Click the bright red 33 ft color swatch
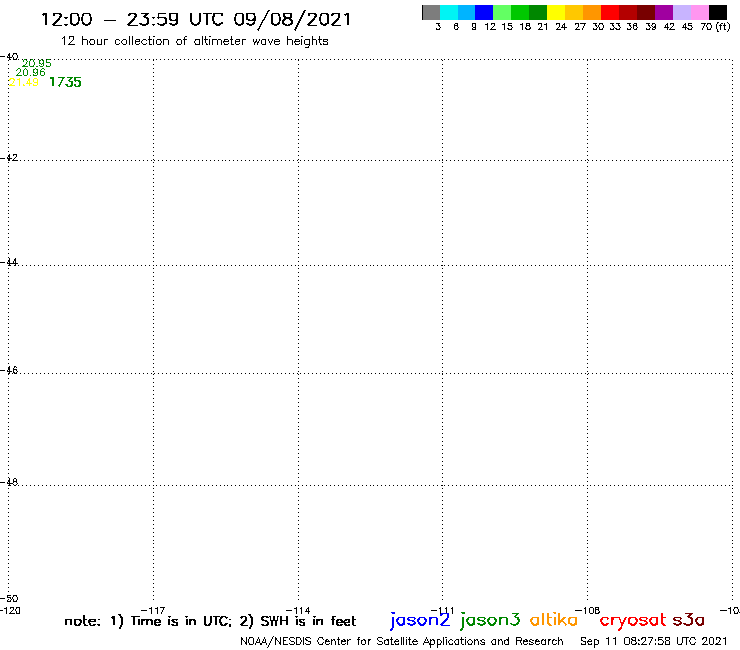The image size is (740, 650). pyautogui.click(x=610, y=12)
